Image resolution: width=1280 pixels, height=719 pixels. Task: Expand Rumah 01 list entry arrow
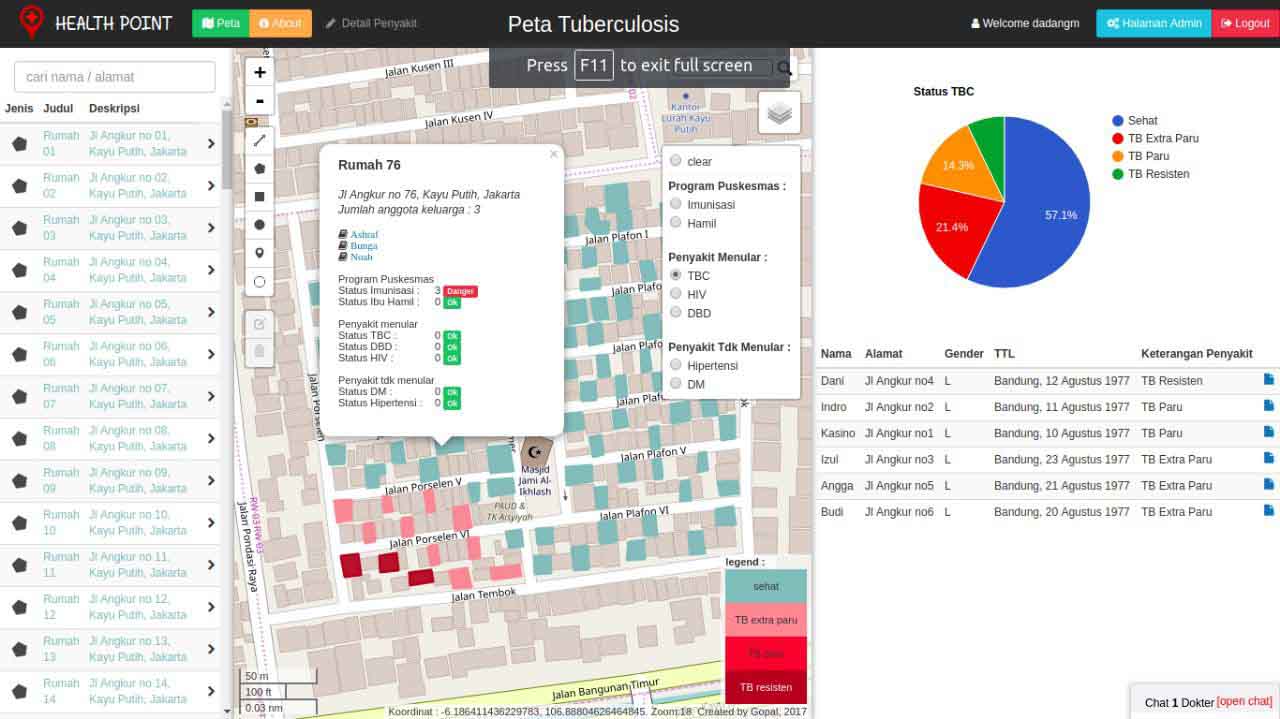[211, 144]
